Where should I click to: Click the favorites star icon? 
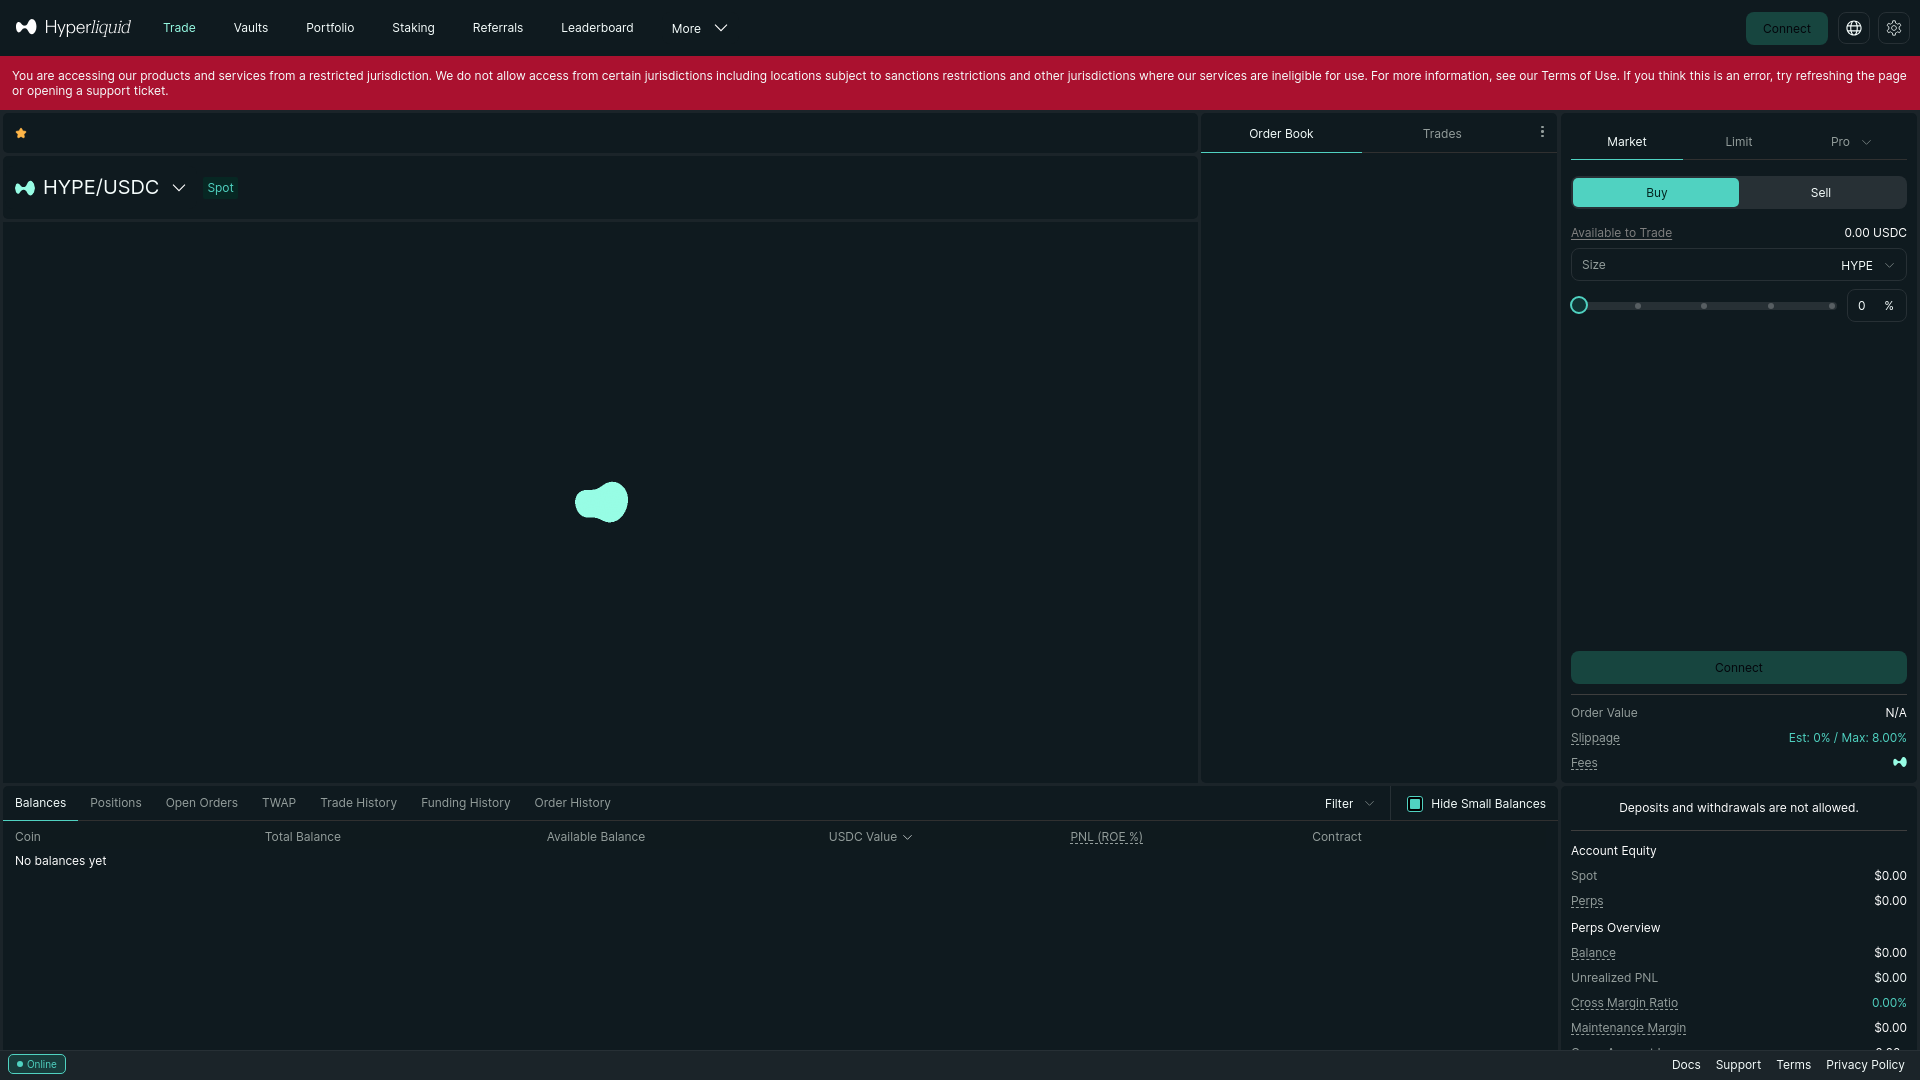tap(21, 133)
